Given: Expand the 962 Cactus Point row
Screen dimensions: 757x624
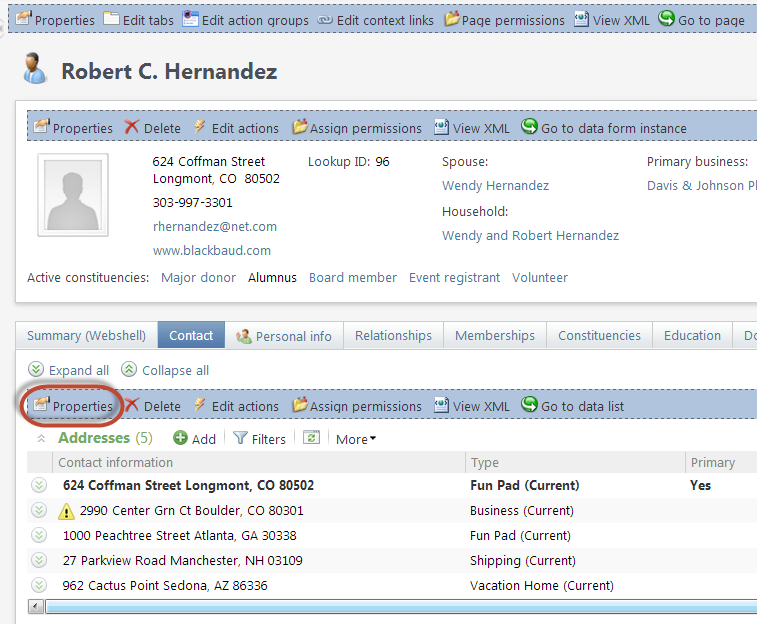Looking at the screenshot, I should (x=39, y=585).
